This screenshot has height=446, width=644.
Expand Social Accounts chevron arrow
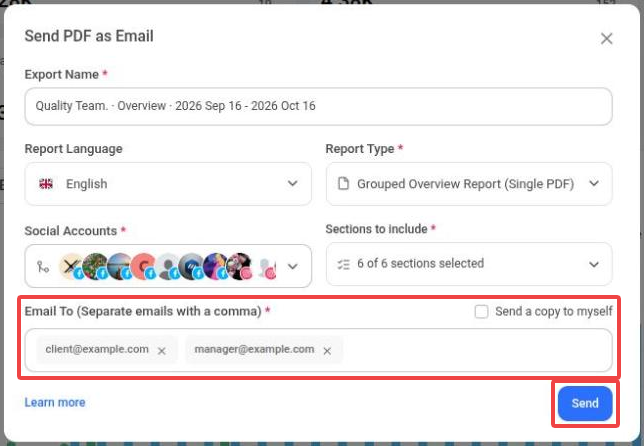292,266
